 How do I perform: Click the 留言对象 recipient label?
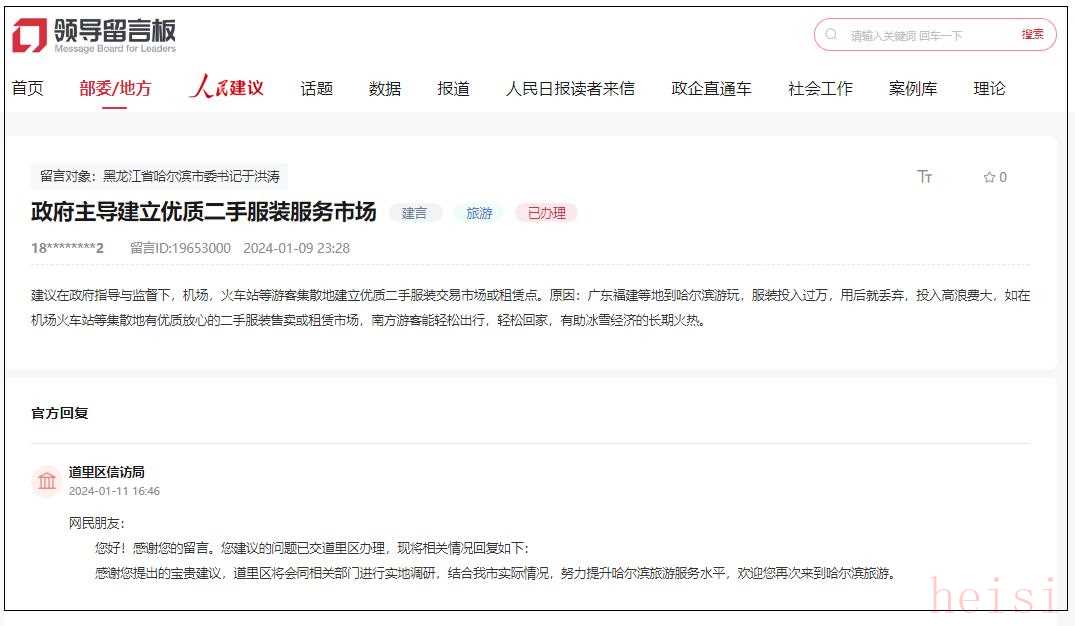click(x=160, y=176)
